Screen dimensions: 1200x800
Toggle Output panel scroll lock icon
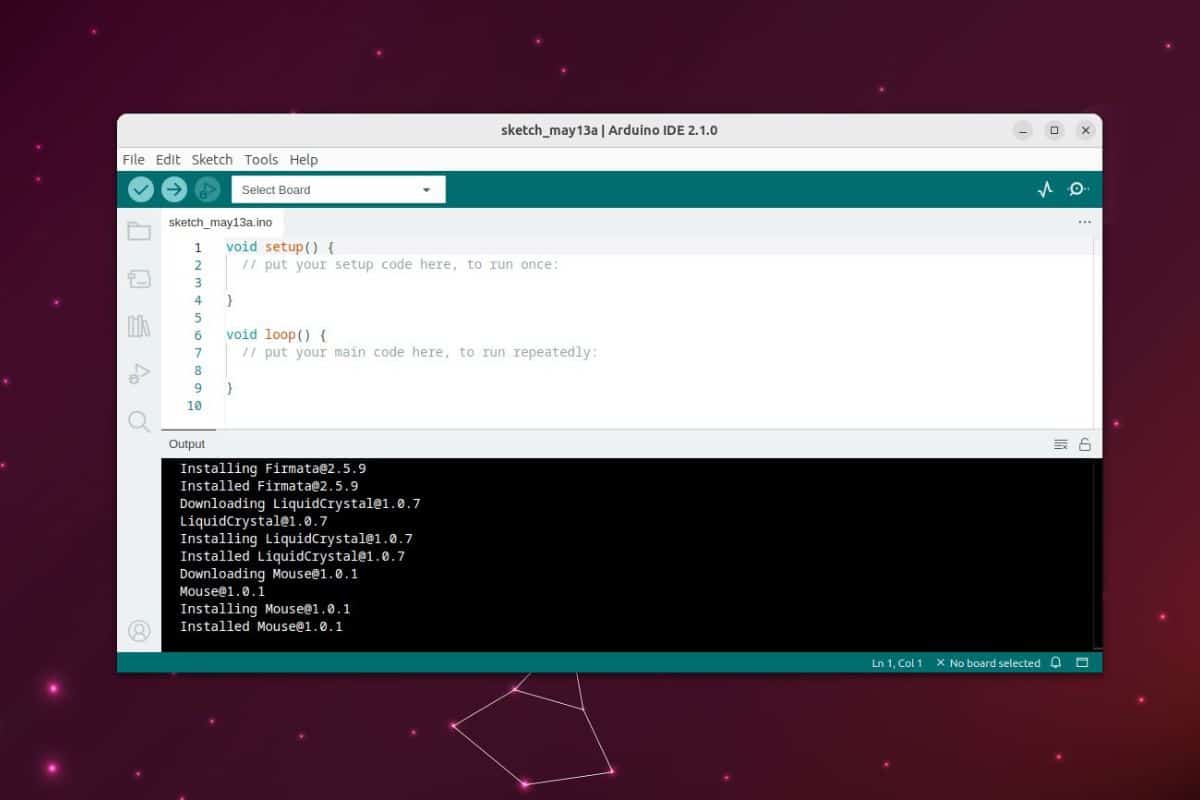click(1084, 444)
